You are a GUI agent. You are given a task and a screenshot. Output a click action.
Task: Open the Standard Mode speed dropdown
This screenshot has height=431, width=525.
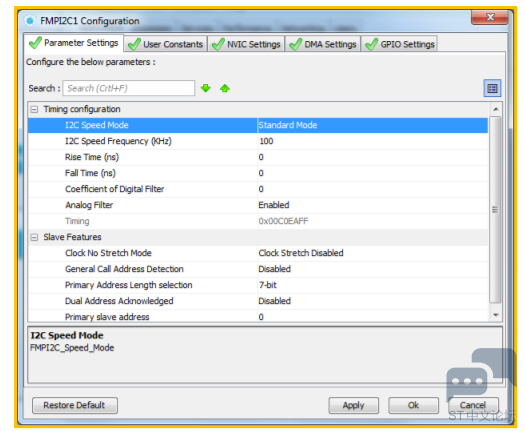point(372,125)
